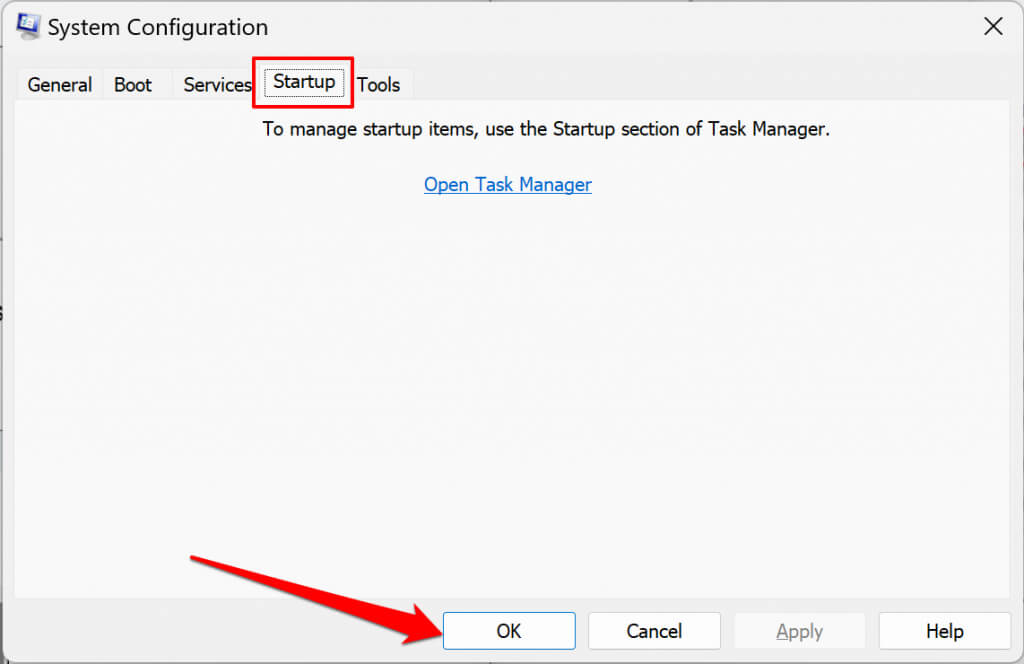Click the greyed-out Apply button
This screenshot has width=1024, height=664.
799,631
